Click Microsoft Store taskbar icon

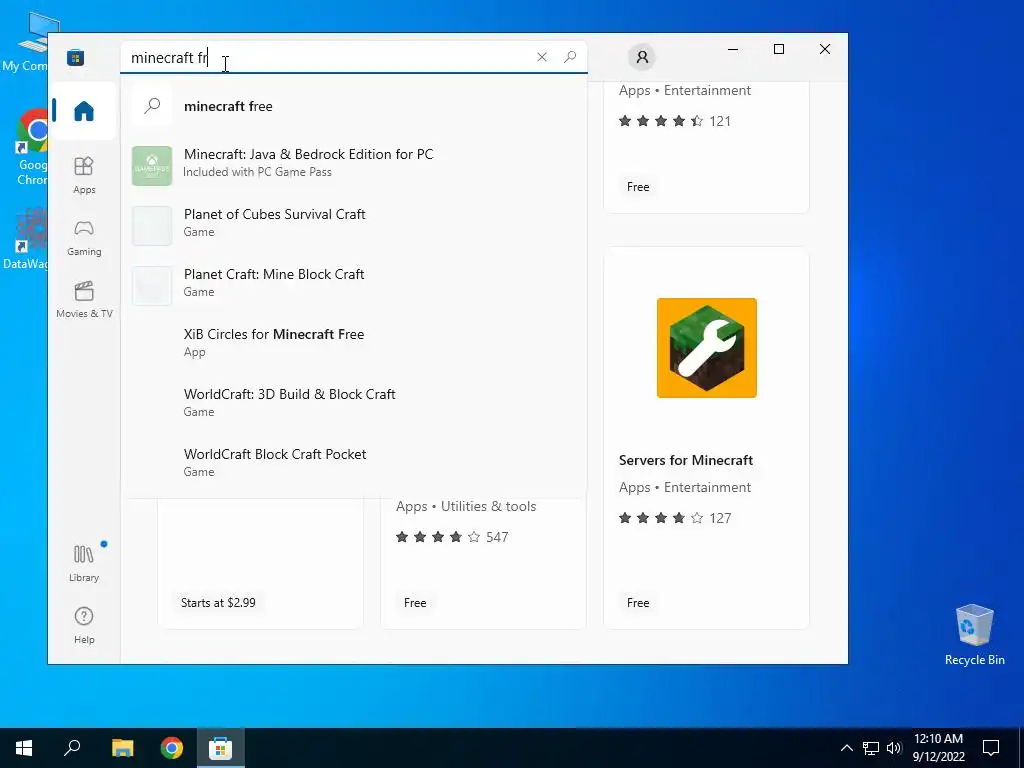pos(221,748)
